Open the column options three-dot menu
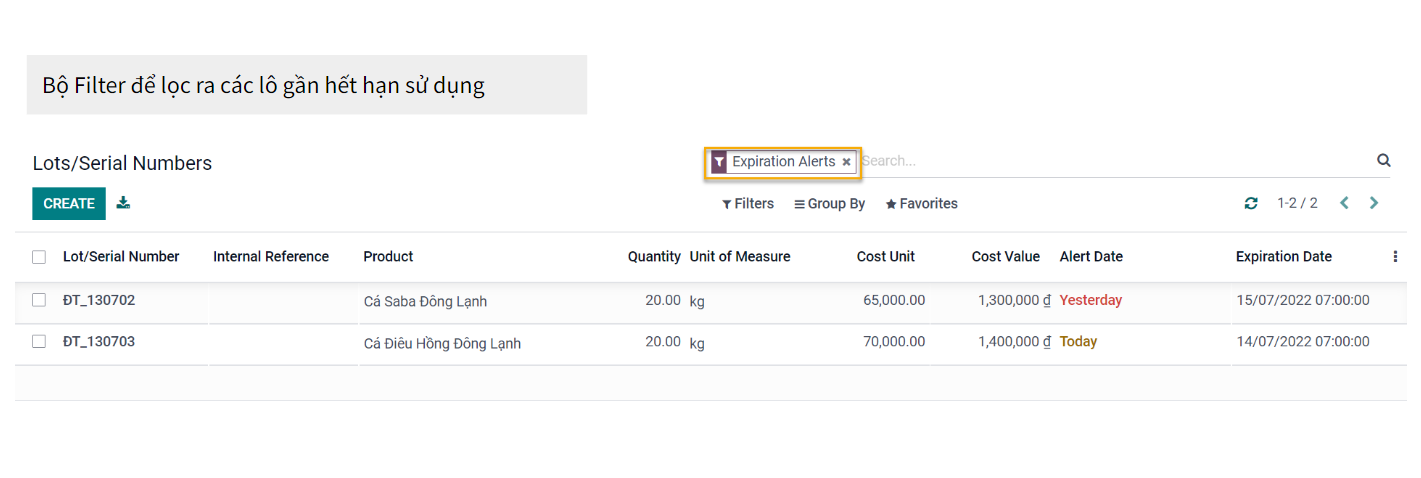 pos(1395,257)
